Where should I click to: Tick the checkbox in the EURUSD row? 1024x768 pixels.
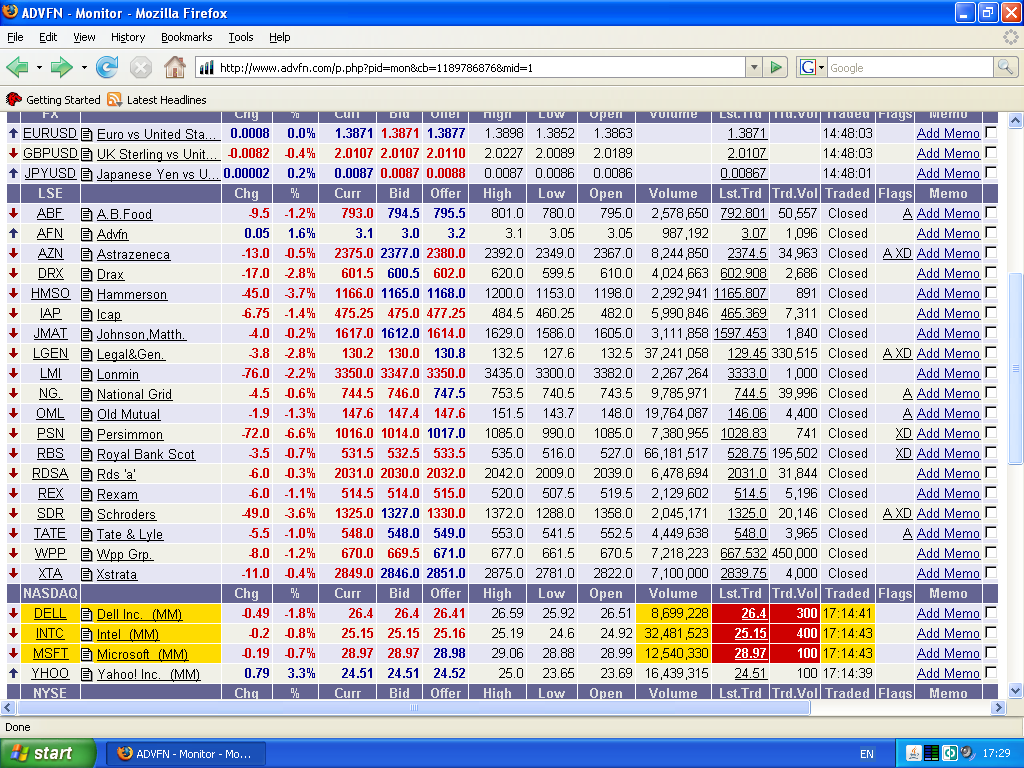[x=990, y=133]
